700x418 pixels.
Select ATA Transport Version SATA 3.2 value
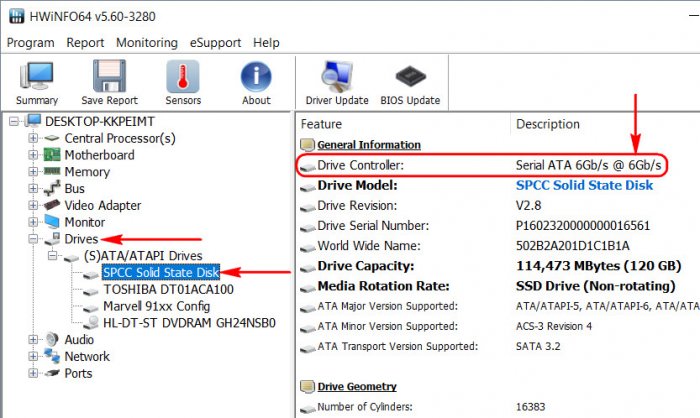(538, 346)
